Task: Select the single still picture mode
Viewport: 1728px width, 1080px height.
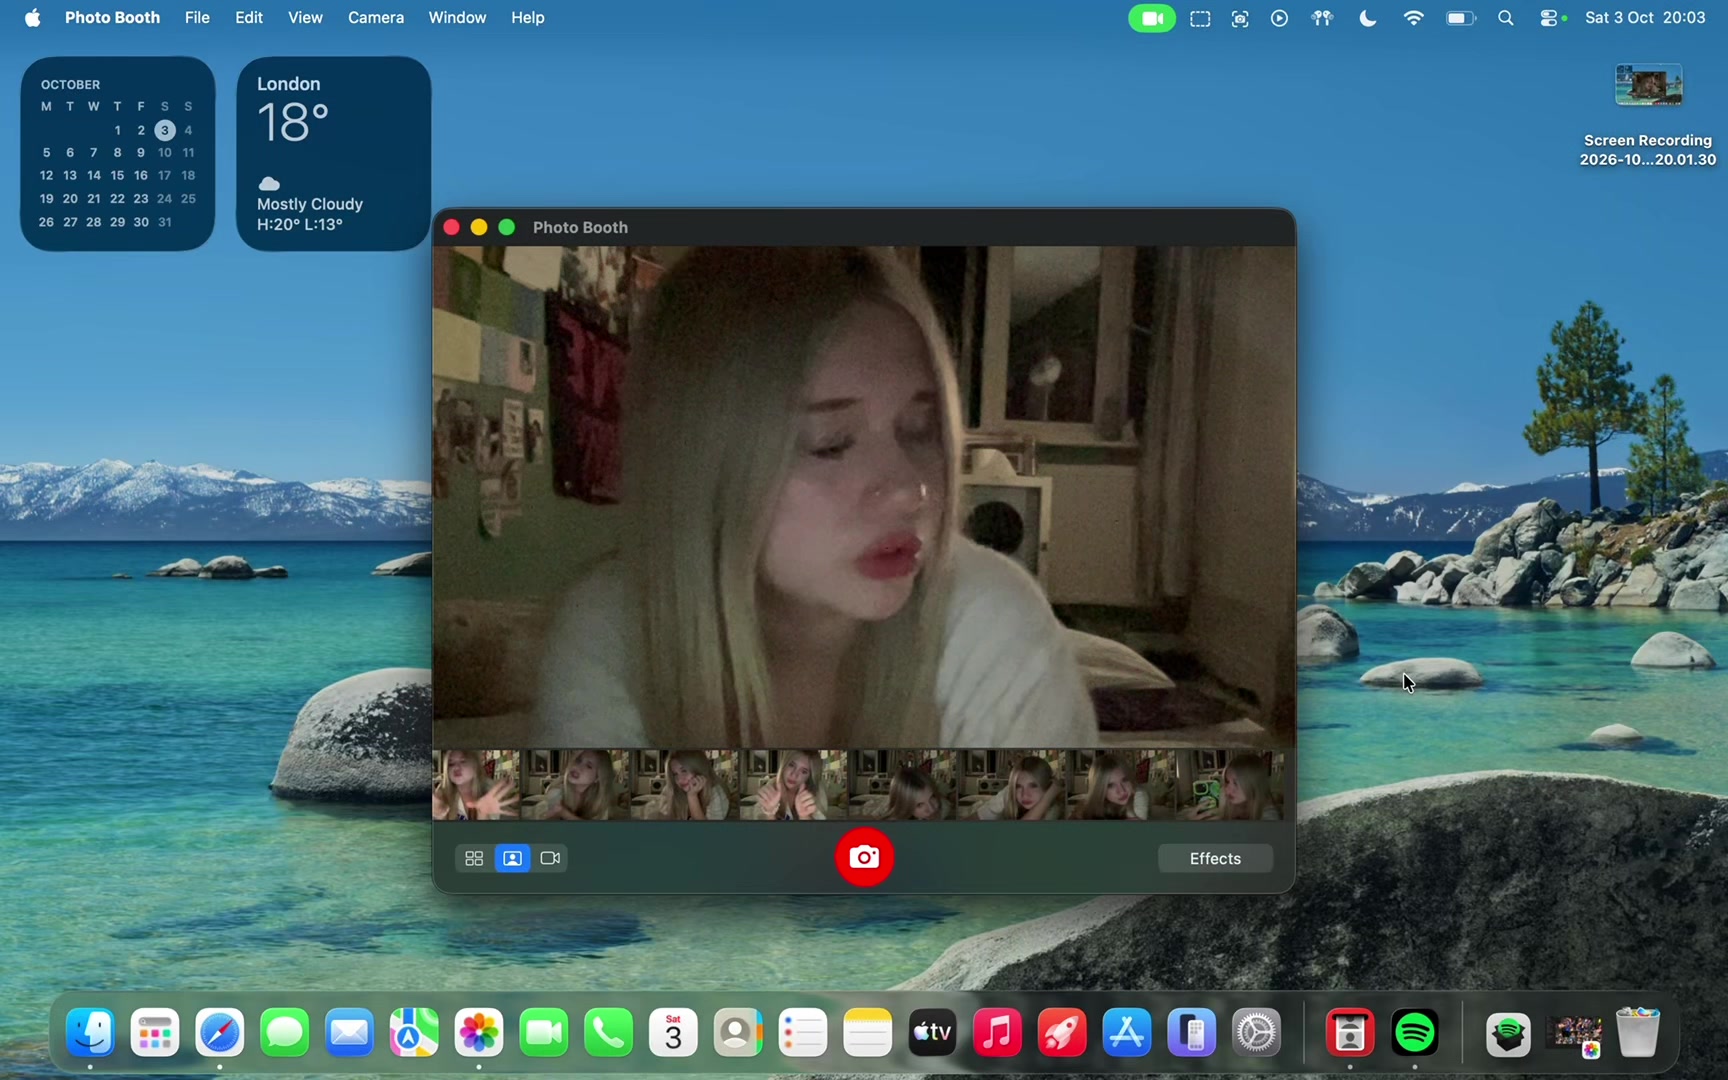Action: click(x=512, y=858)
